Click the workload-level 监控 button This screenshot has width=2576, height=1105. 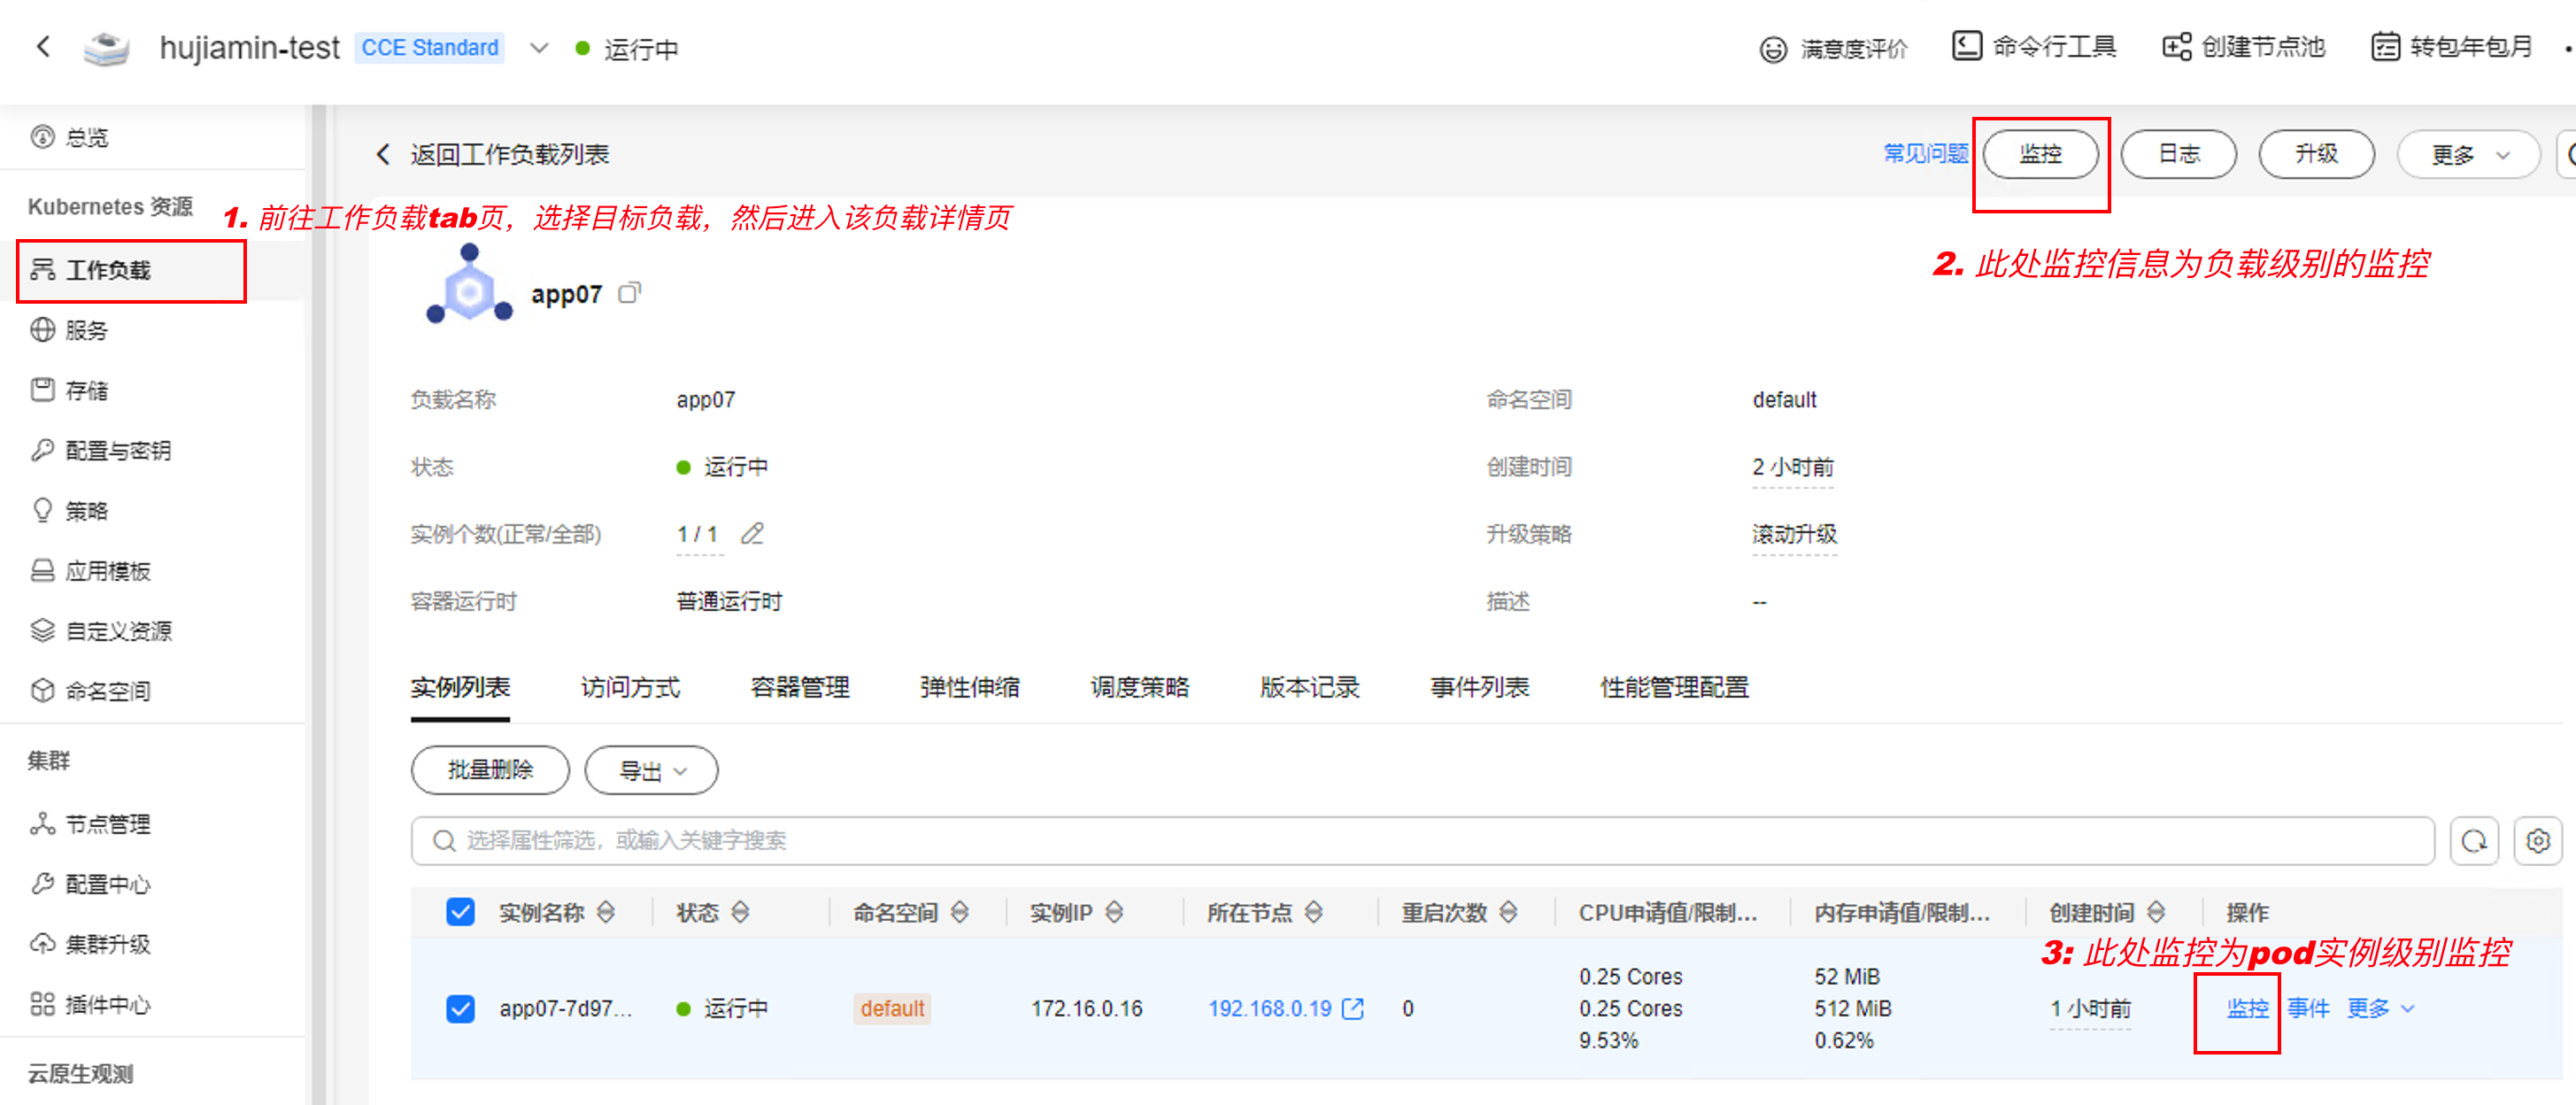pyautogui.click(x=2040, y=155)
